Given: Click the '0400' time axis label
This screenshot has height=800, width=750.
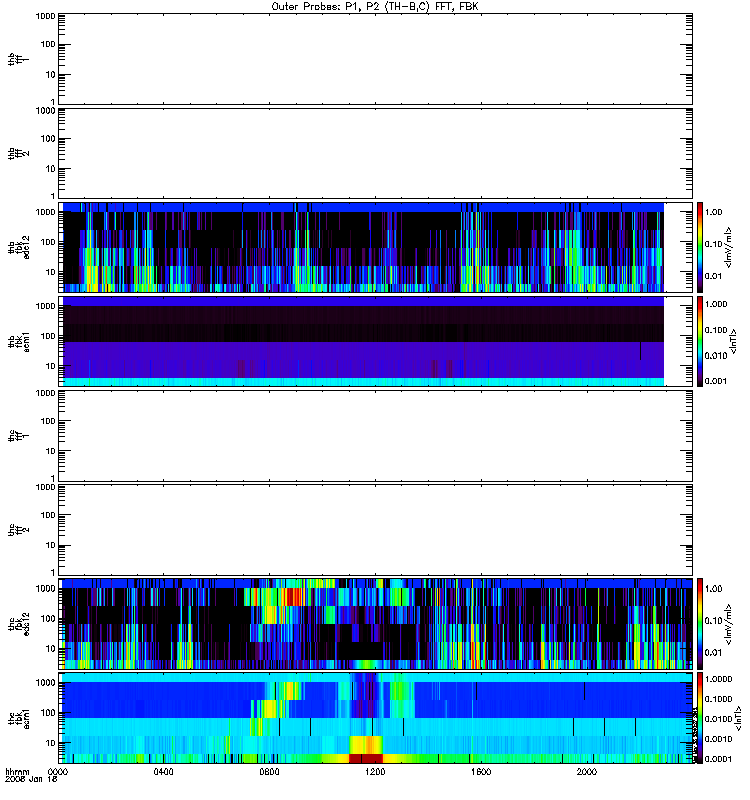Looking at the screenshot, I should (163, 772).
